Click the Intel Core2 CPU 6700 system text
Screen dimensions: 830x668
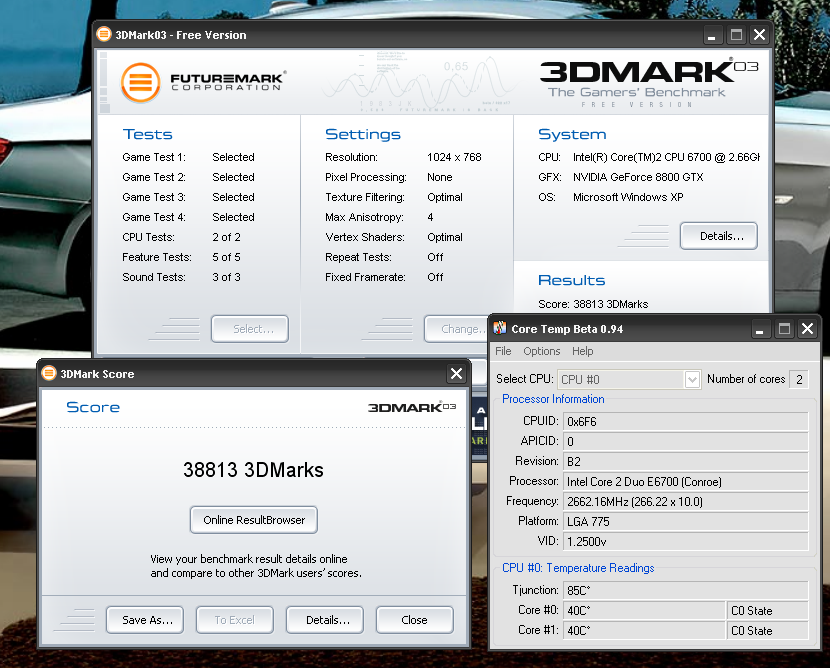[666, 157]
